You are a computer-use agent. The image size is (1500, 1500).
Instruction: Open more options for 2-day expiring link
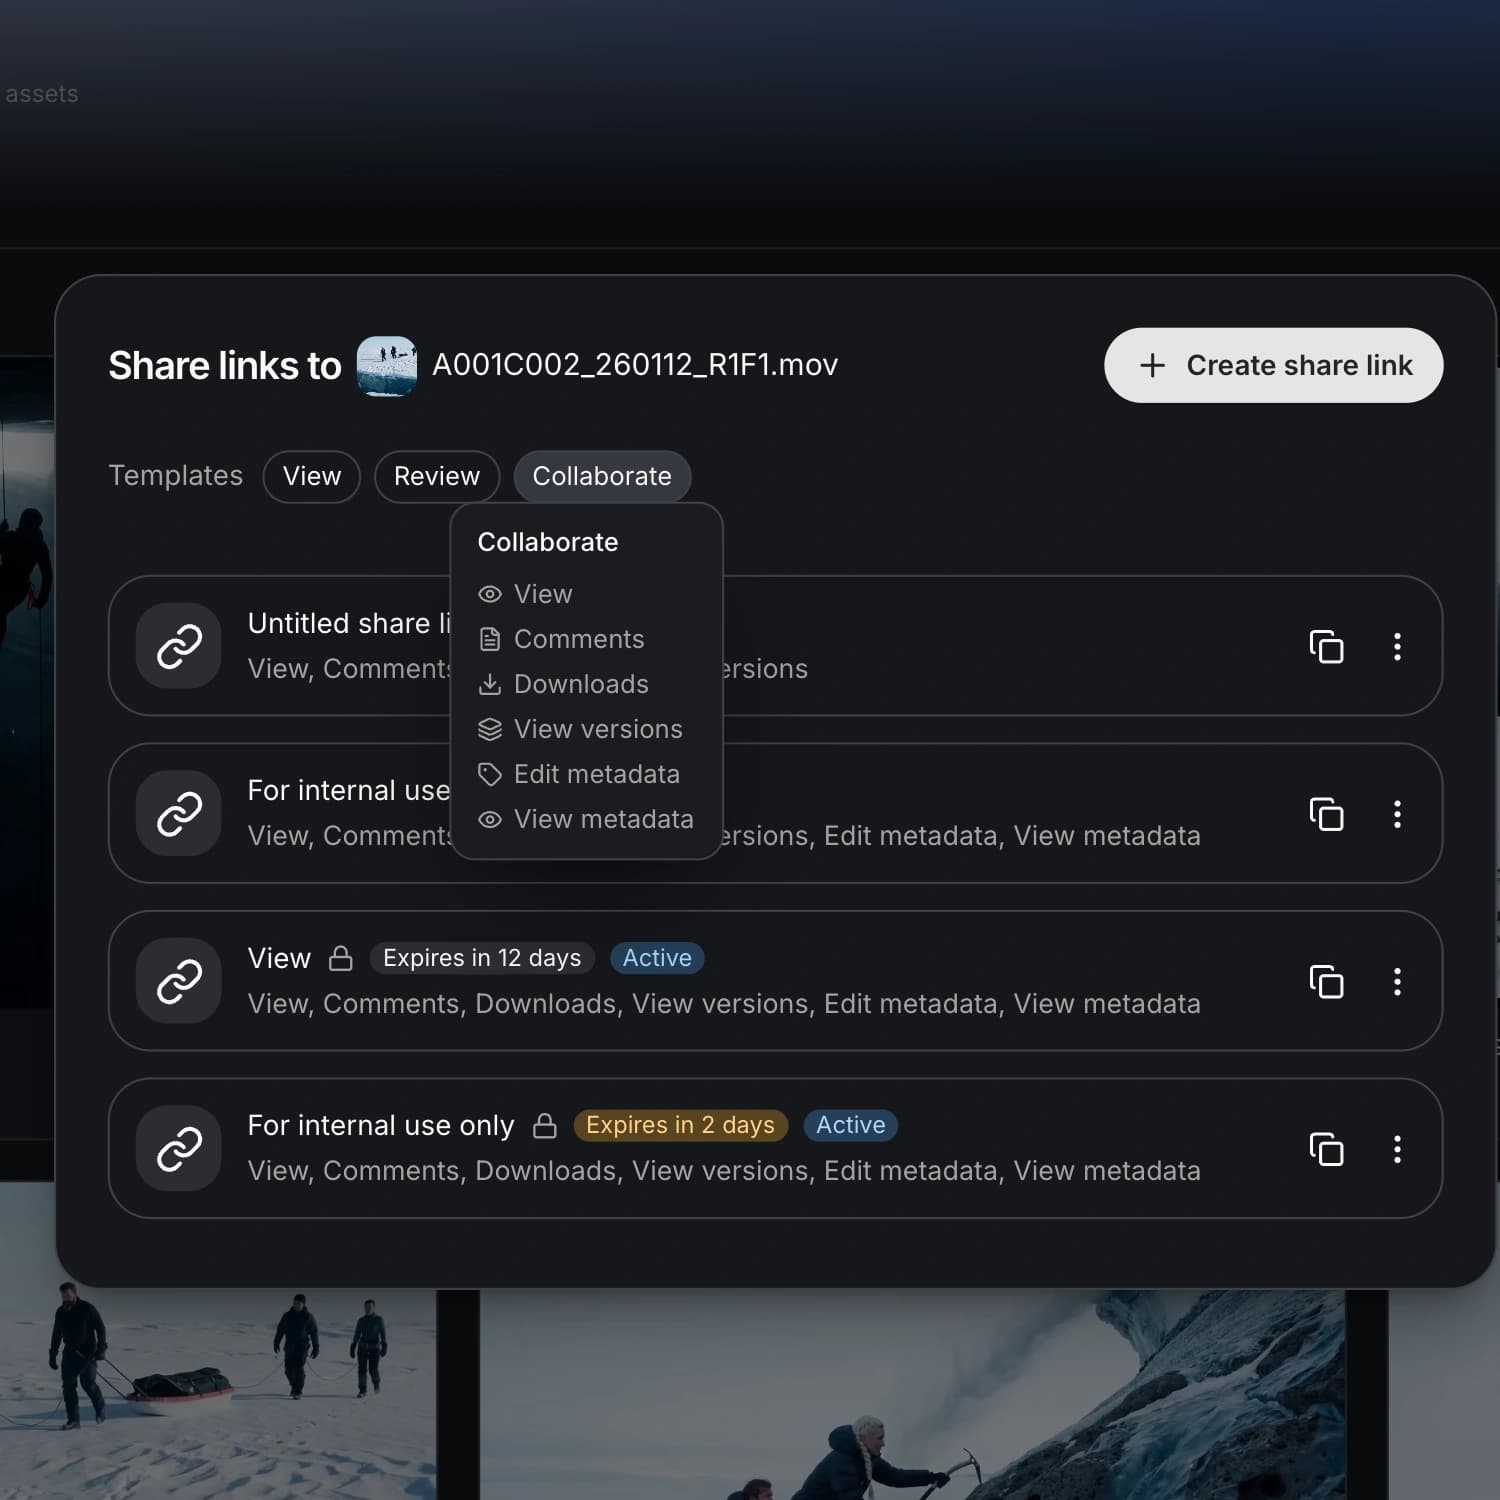click(1397, 1149)
